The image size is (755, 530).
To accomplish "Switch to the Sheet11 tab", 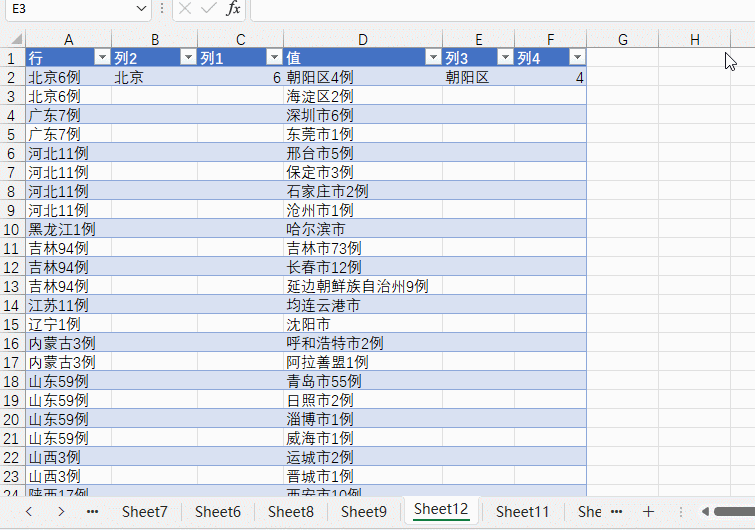I will point(522,511).
